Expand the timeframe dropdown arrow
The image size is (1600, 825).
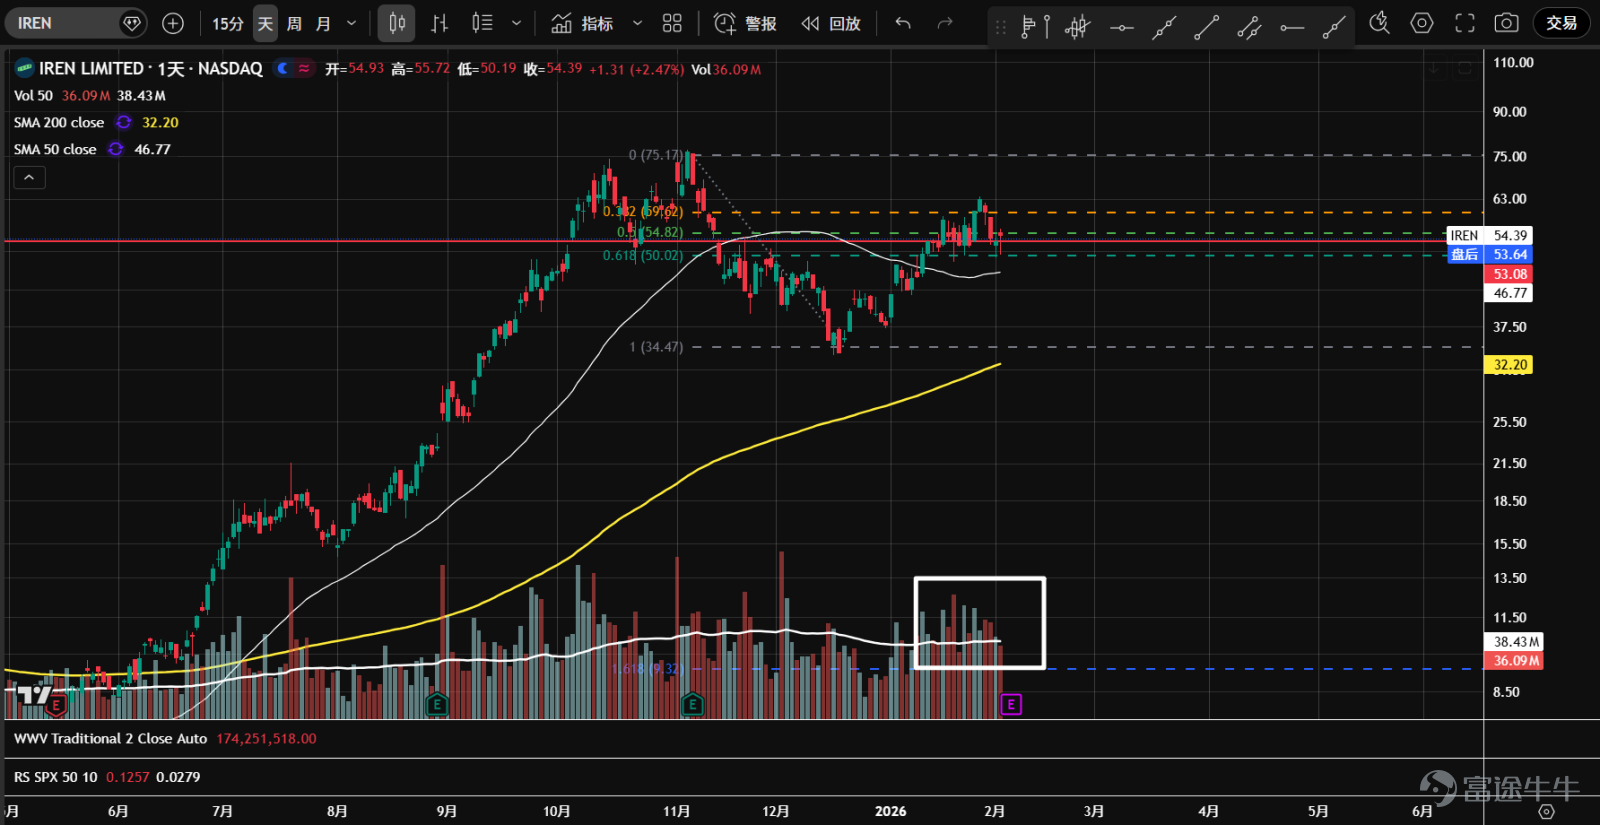(x=351, y=23)
